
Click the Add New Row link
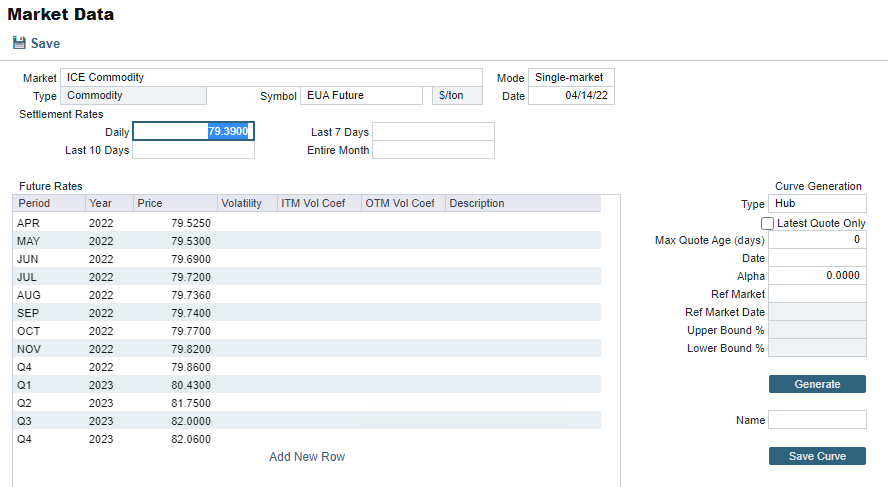click(307, 457)
